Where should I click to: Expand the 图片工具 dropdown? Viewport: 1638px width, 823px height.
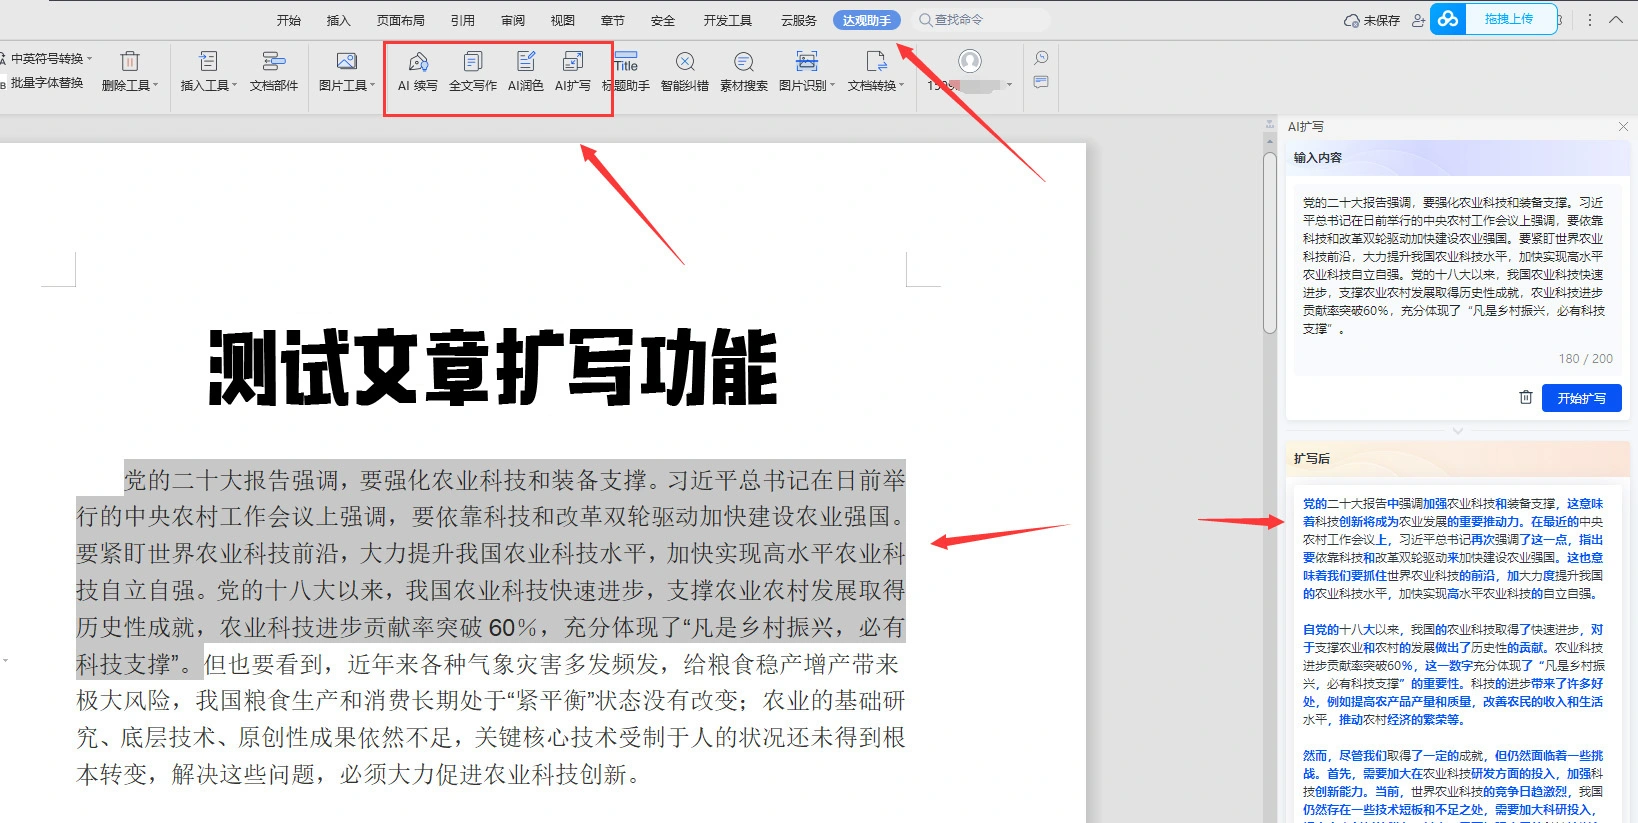[x=346, y=71]
